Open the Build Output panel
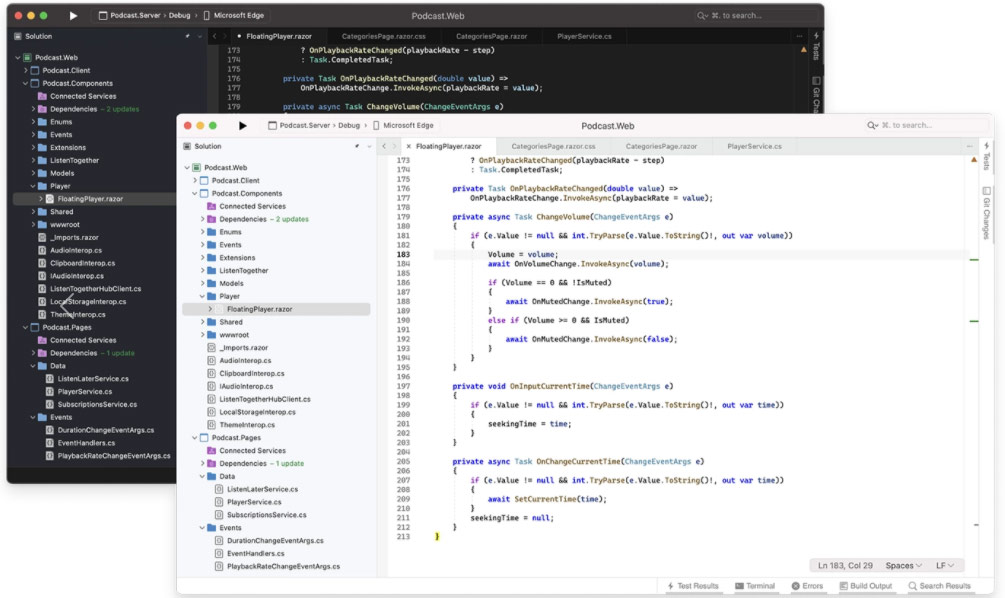Image resolution: width=1005 pixels, height=598 pixels. click(866, 586)
